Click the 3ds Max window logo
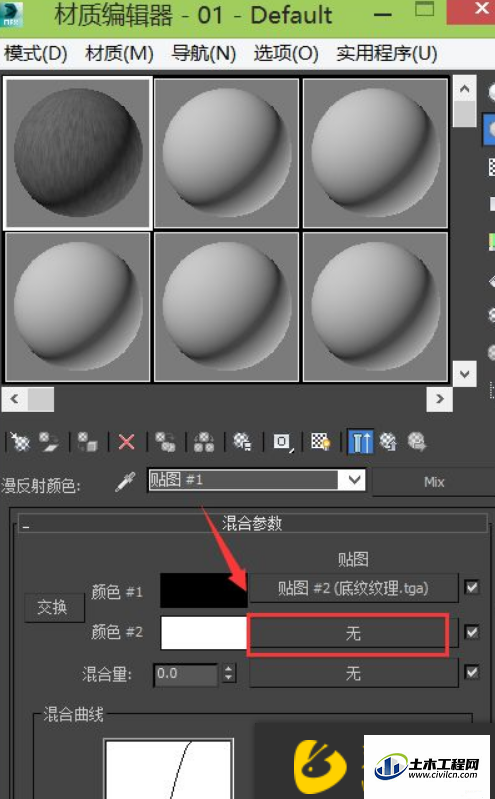This screenshot has height=799, width=495. tap(12, 14)
